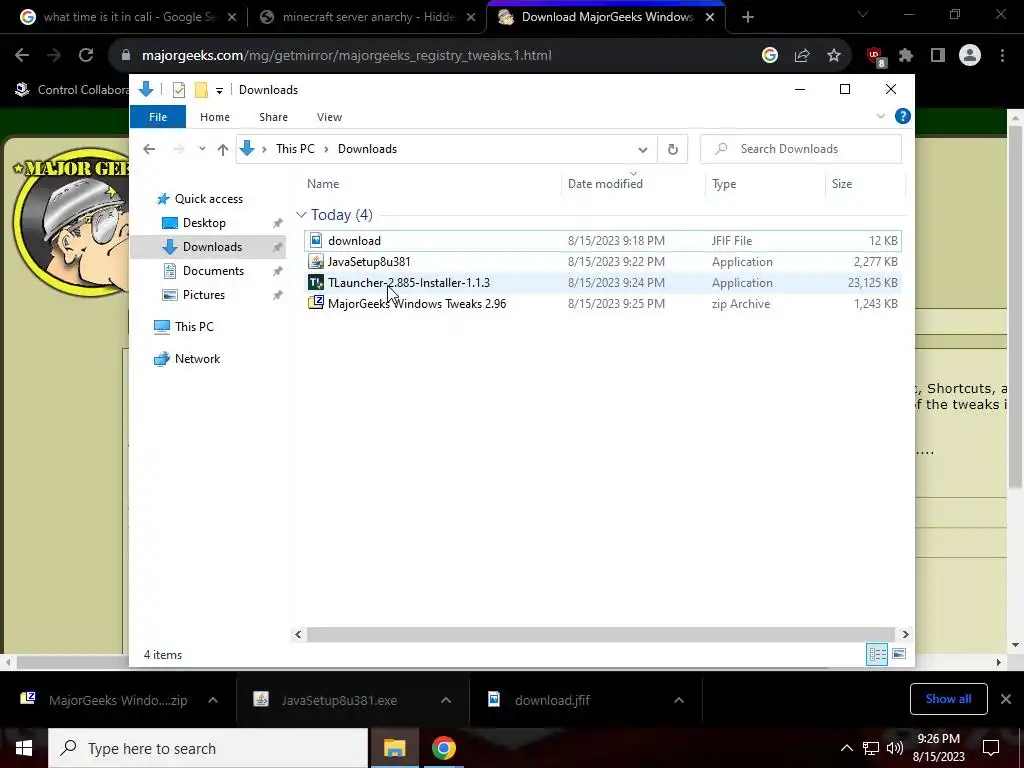Screen dimensions: 1024x768
Task: Switch to large icons view button
Action: click(899, 654)
